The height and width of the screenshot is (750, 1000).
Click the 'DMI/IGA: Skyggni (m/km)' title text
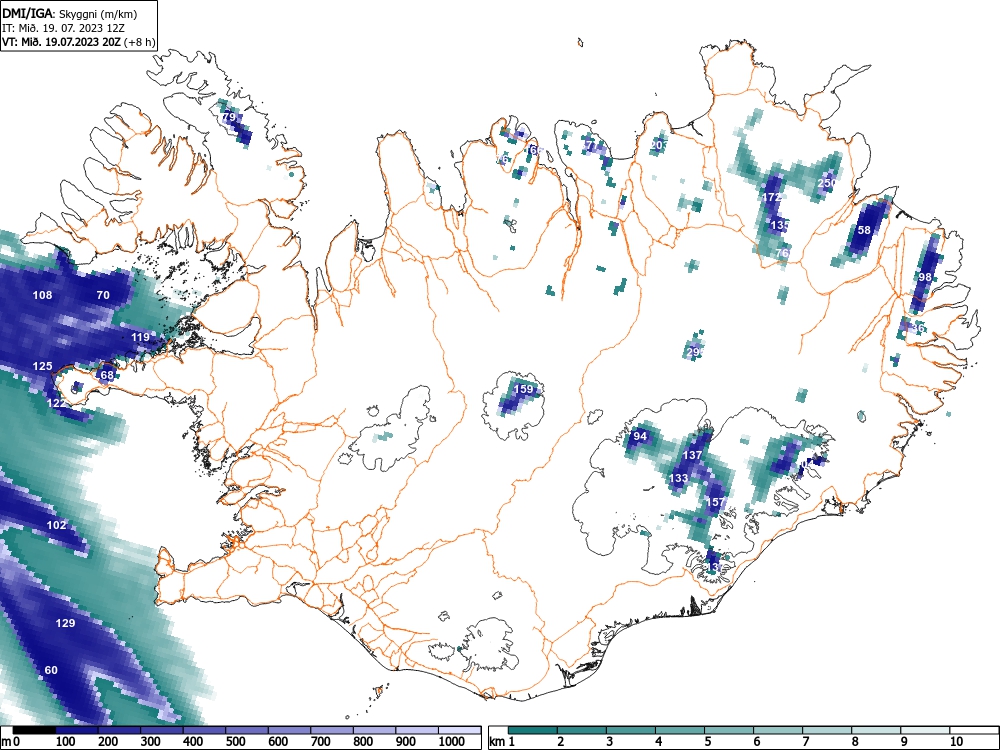70,13
